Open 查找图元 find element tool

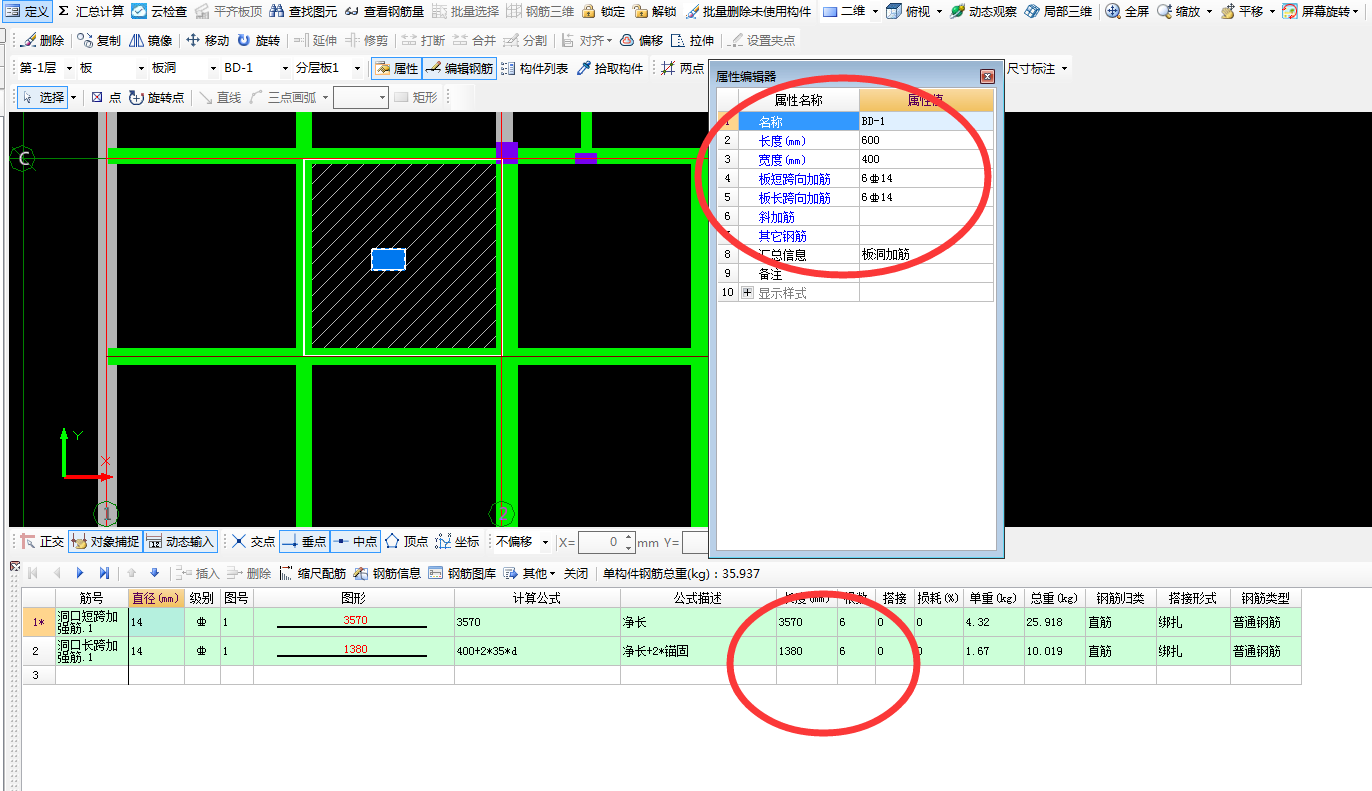(304, 11)
